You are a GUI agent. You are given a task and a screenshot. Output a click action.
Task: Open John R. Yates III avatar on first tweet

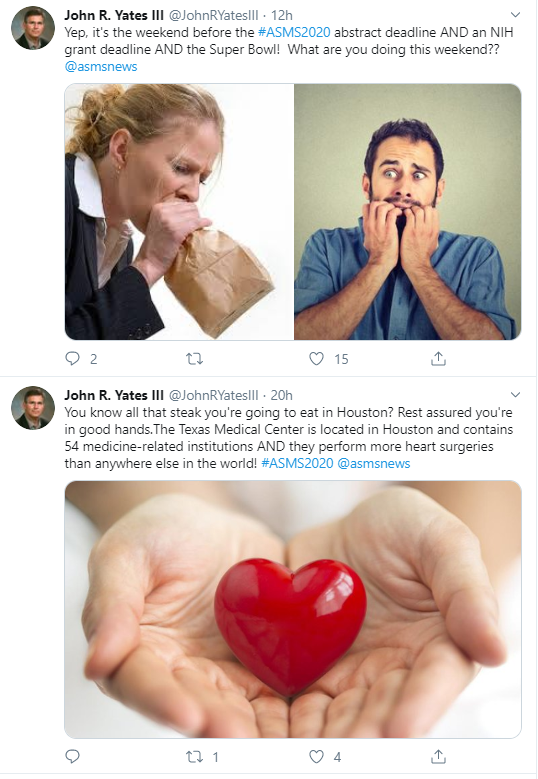coord(33,28)
